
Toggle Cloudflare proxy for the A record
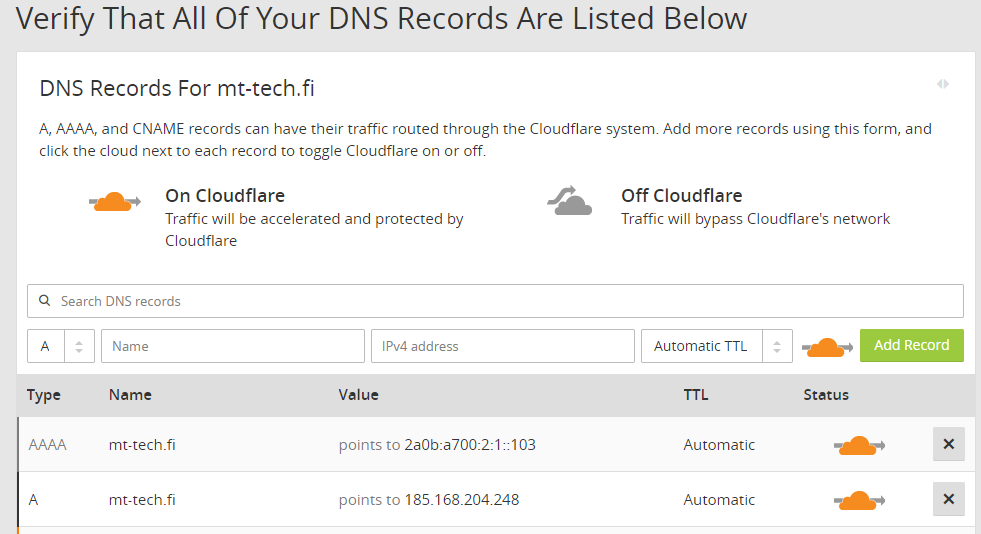pyautogui.click(x=858, y=500)
